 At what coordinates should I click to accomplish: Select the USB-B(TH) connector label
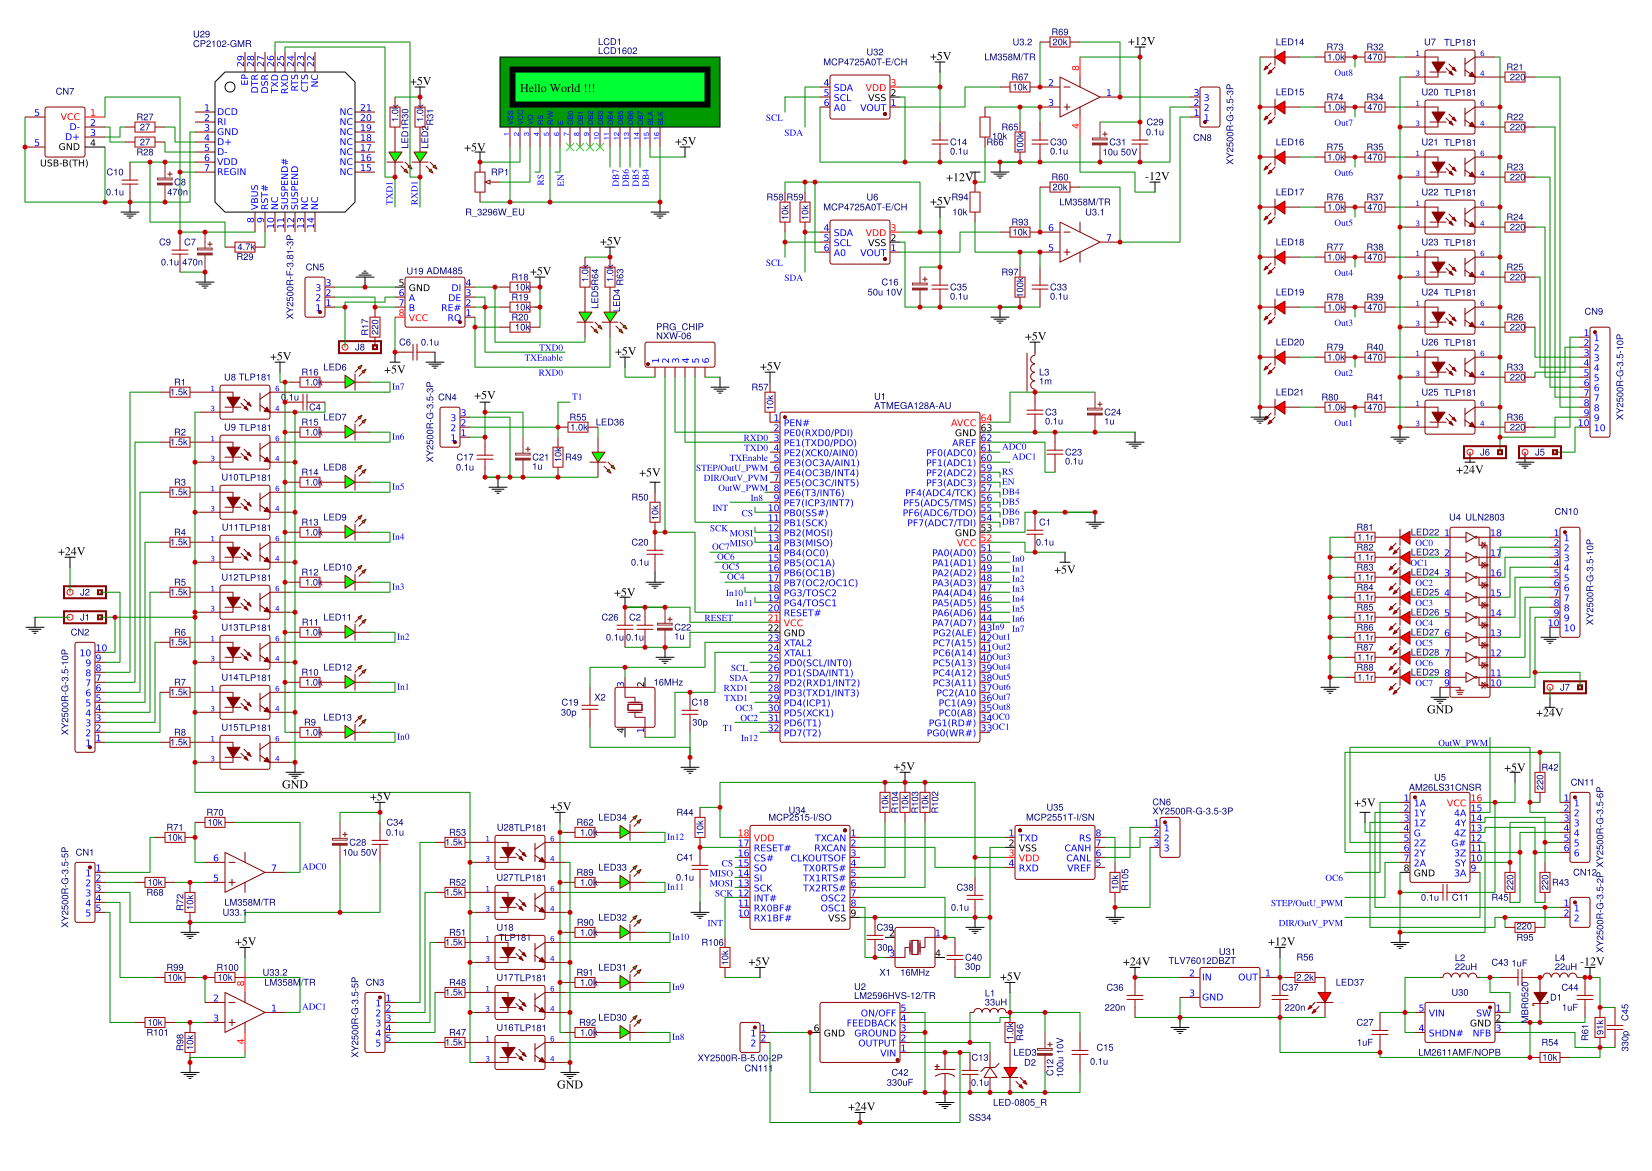(x=64, y=163)
